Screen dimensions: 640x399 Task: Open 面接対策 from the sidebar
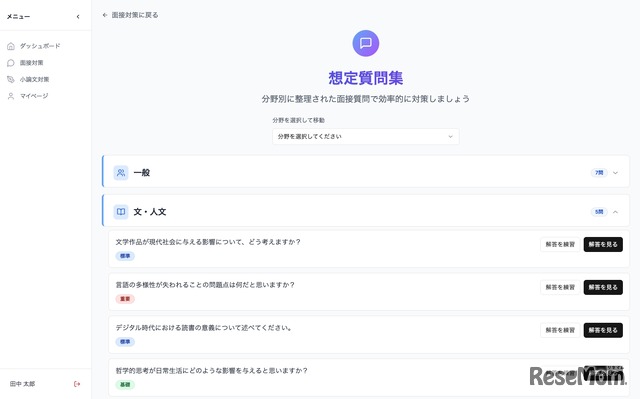pyautogui.click(x=31, y=63)
